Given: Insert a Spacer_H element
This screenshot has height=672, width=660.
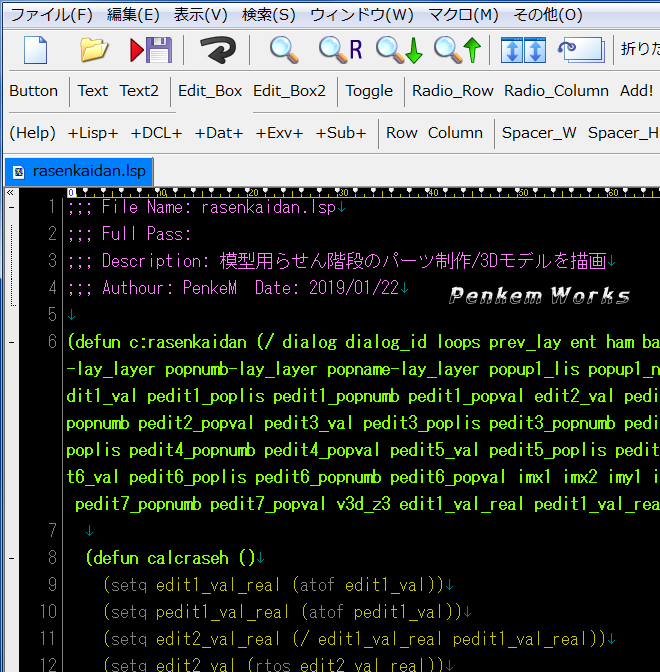Looking at the screenshot, I should [x=624, y=133].
